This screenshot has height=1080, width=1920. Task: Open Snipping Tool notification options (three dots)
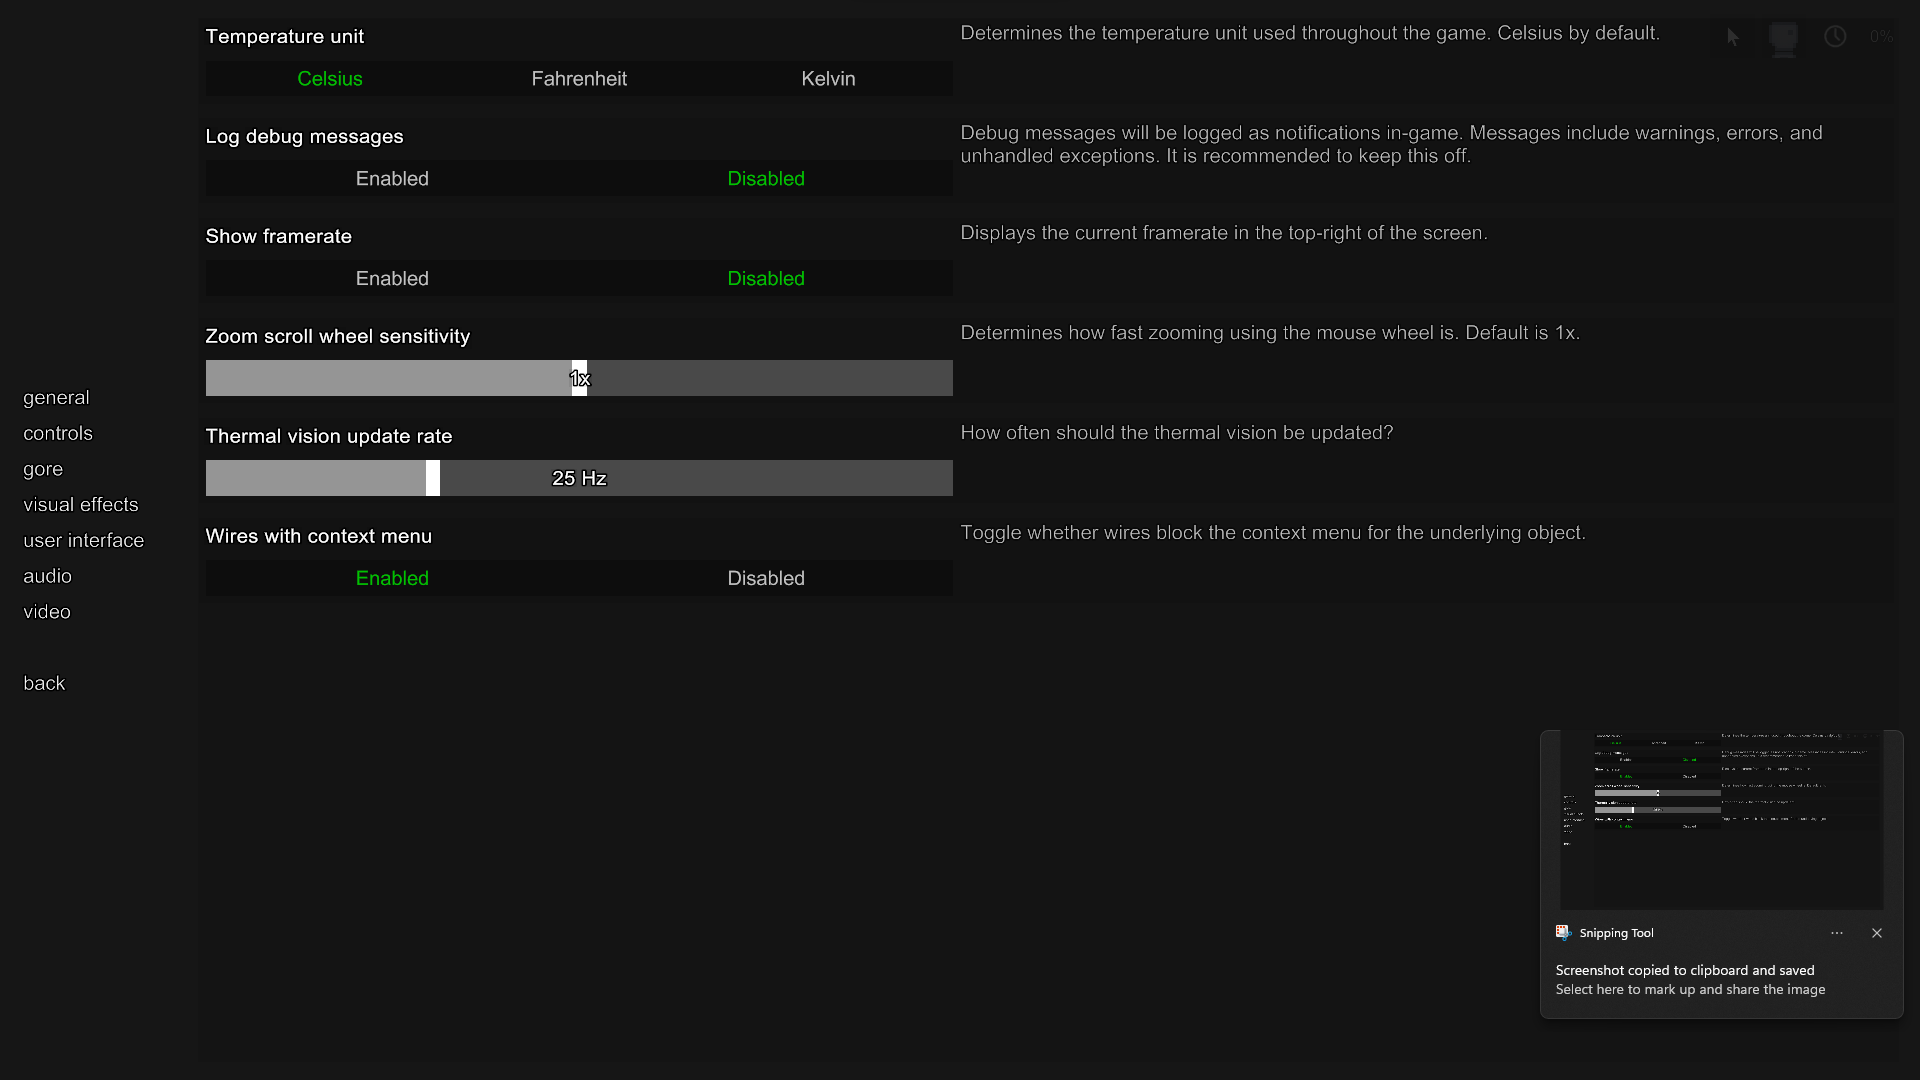1837,933
